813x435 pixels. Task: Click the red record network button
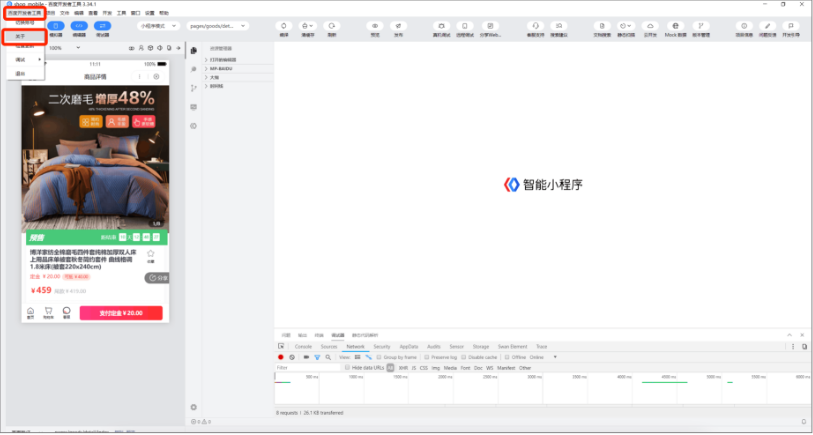point(281,357)
